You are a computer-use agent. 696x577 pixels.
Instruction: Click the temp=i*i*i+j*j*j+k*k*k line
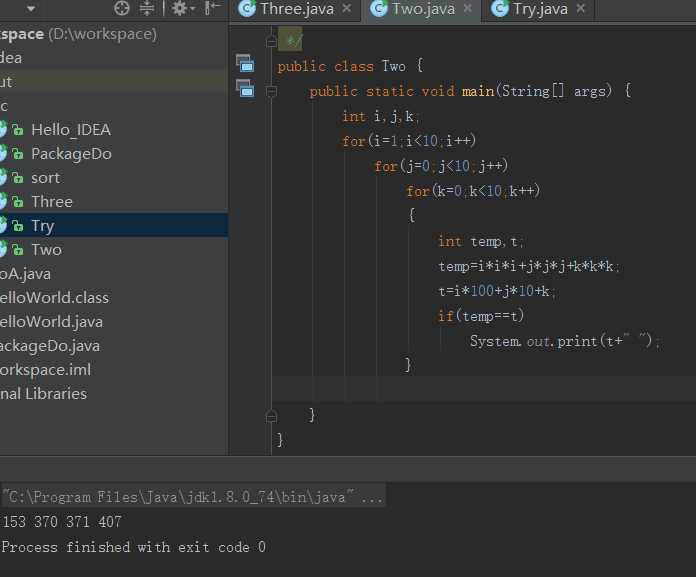[529, 266]
